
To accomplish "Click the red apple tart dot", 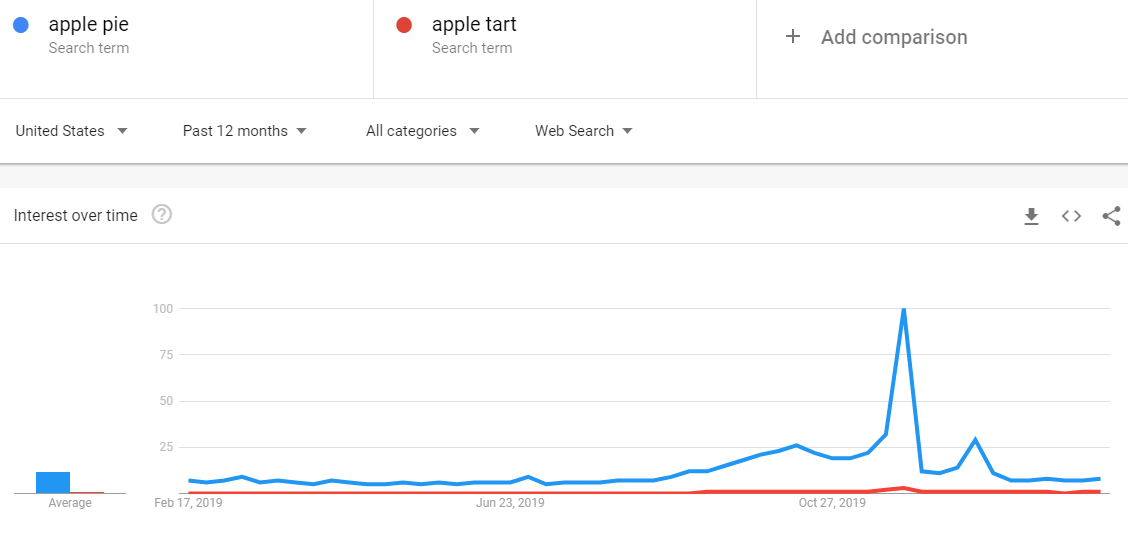I will coord(404,25).
